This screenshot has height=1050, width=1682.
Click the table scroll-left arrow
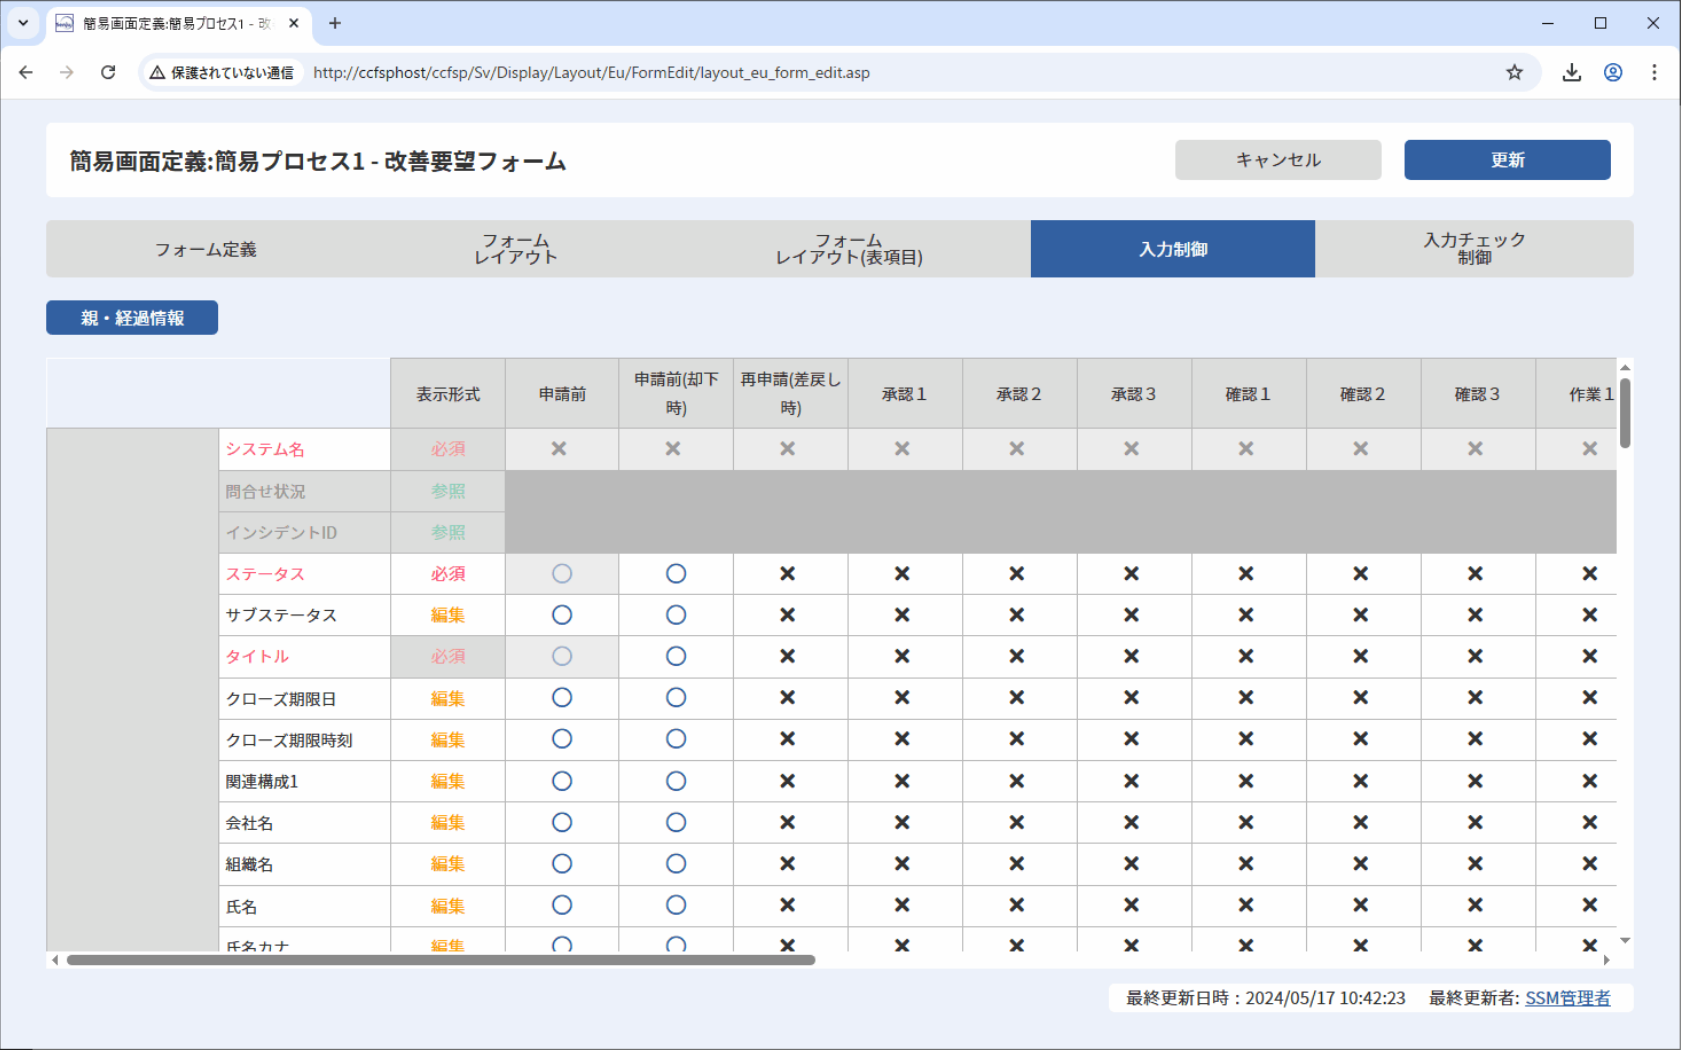click(x=55, y=960)
